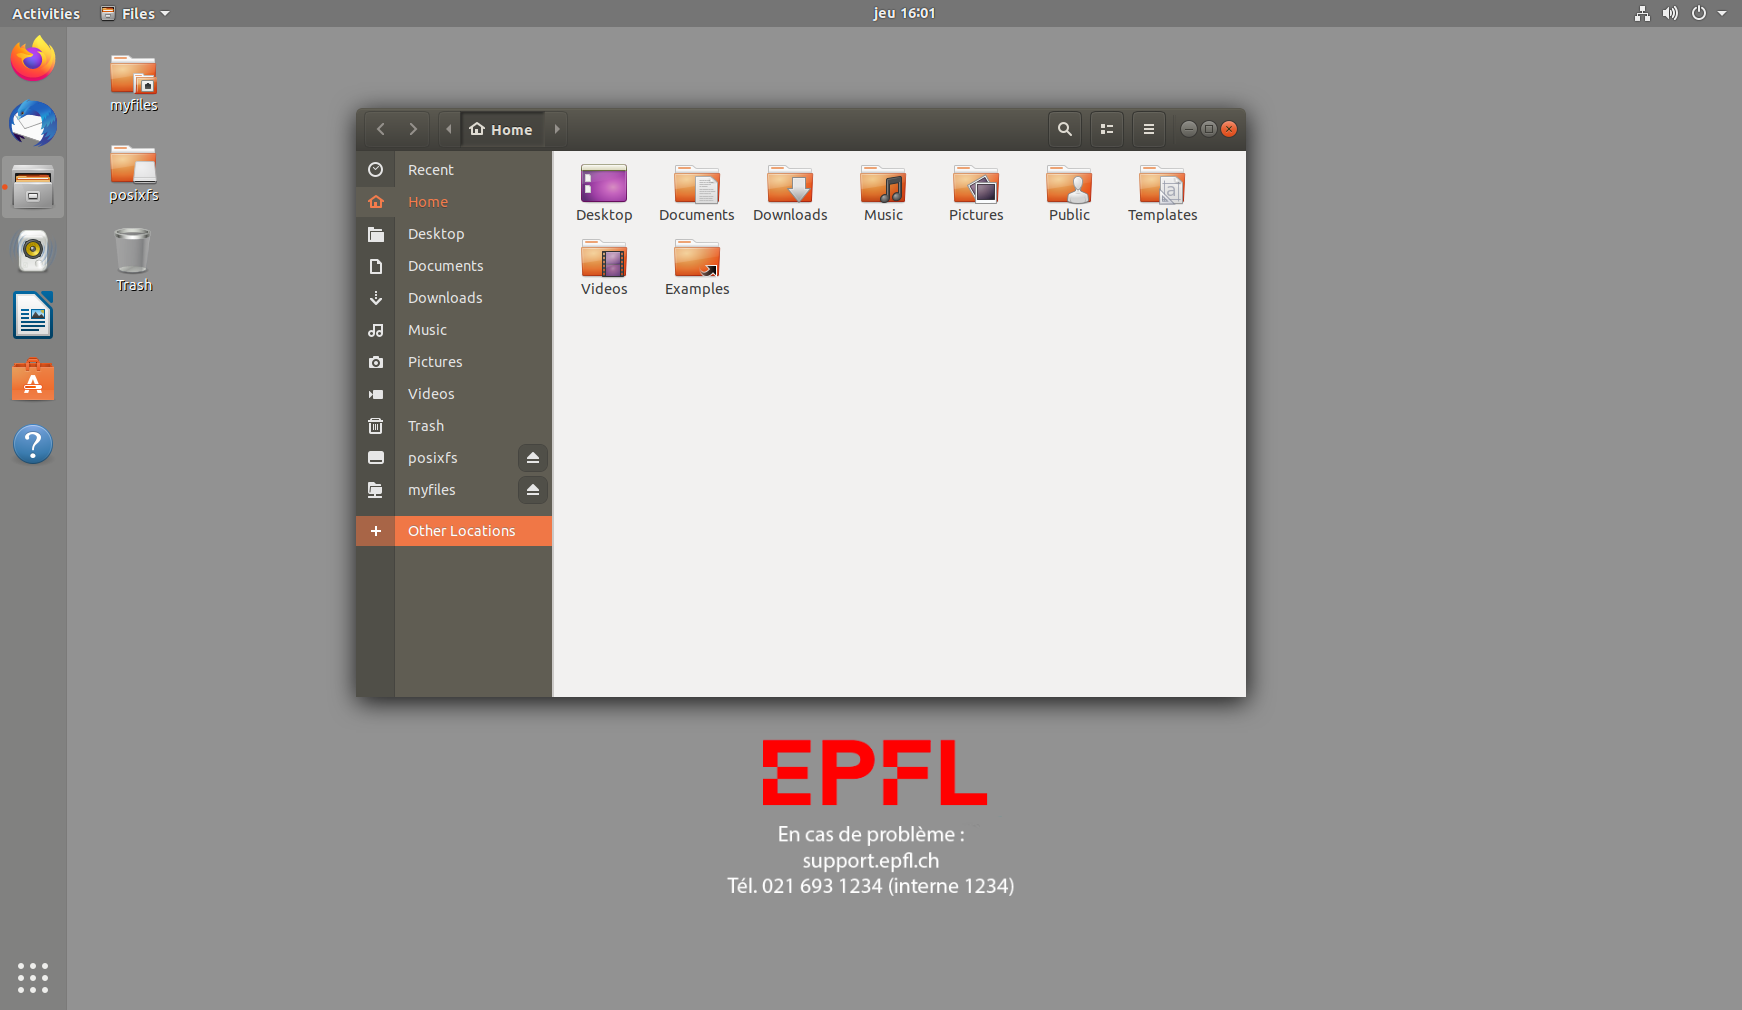This screenshot has height=1010, width=1742.
Task: Launch Thunderbird mail from the dock
Action: pos(33,124)
